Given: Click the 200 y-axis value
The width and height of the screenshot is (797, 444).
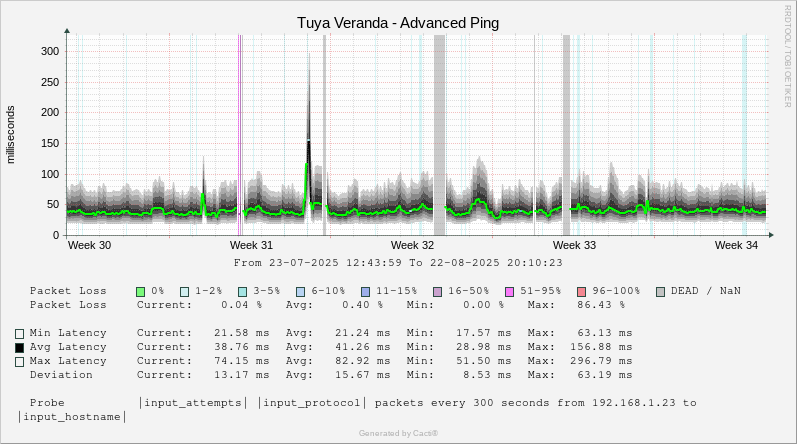Looking at the screenshot, I should 50,113.
